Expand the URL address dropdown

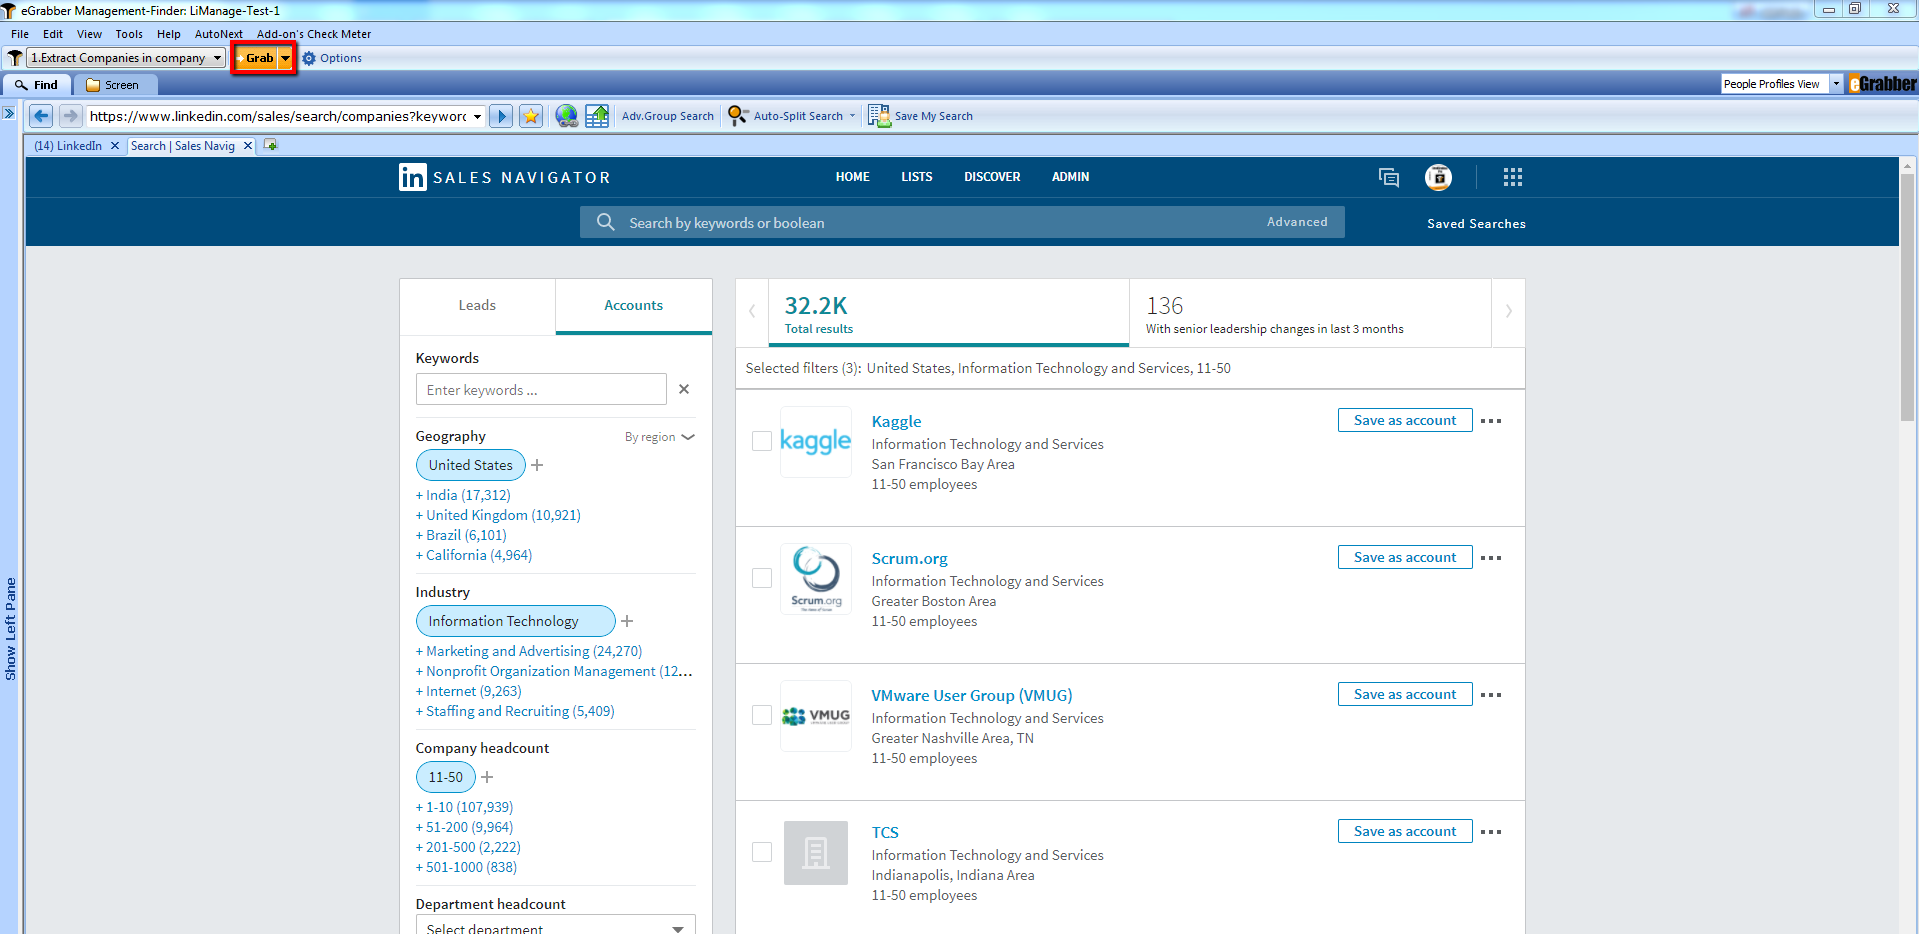click(477, 116)
